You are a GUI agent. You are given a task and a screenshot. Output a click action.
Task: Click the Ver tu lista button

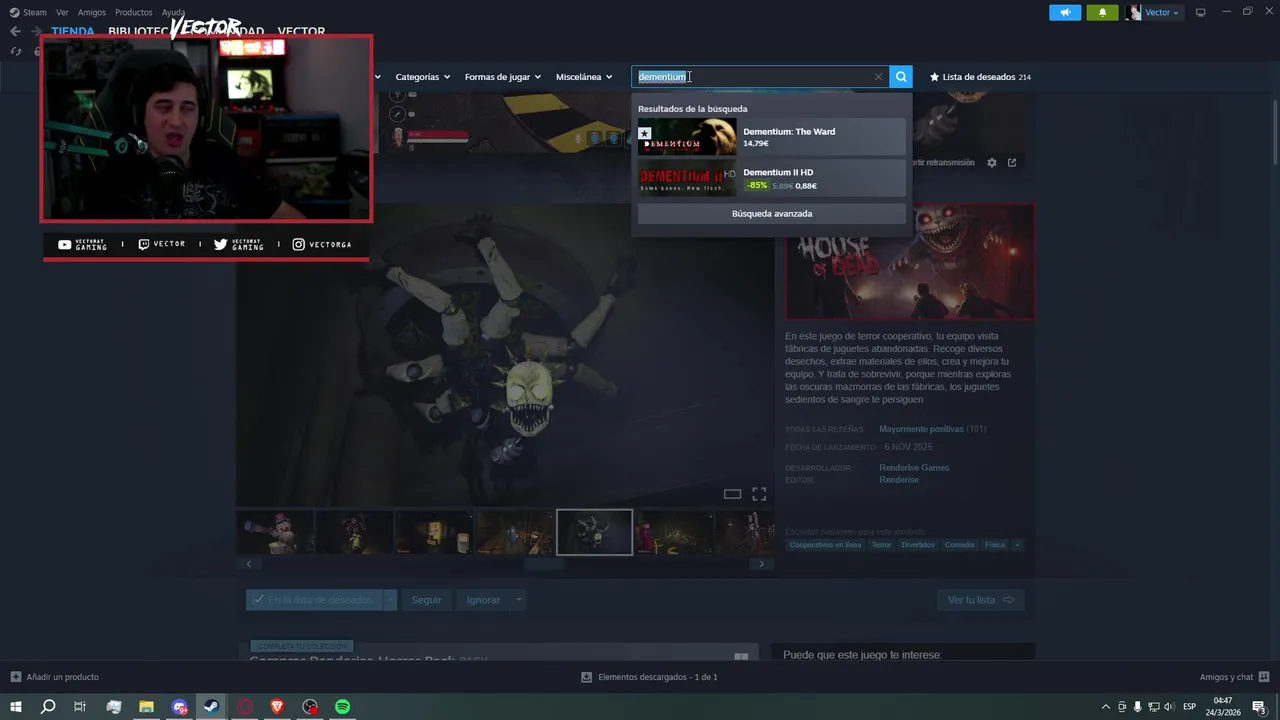[x=980, y=600]
